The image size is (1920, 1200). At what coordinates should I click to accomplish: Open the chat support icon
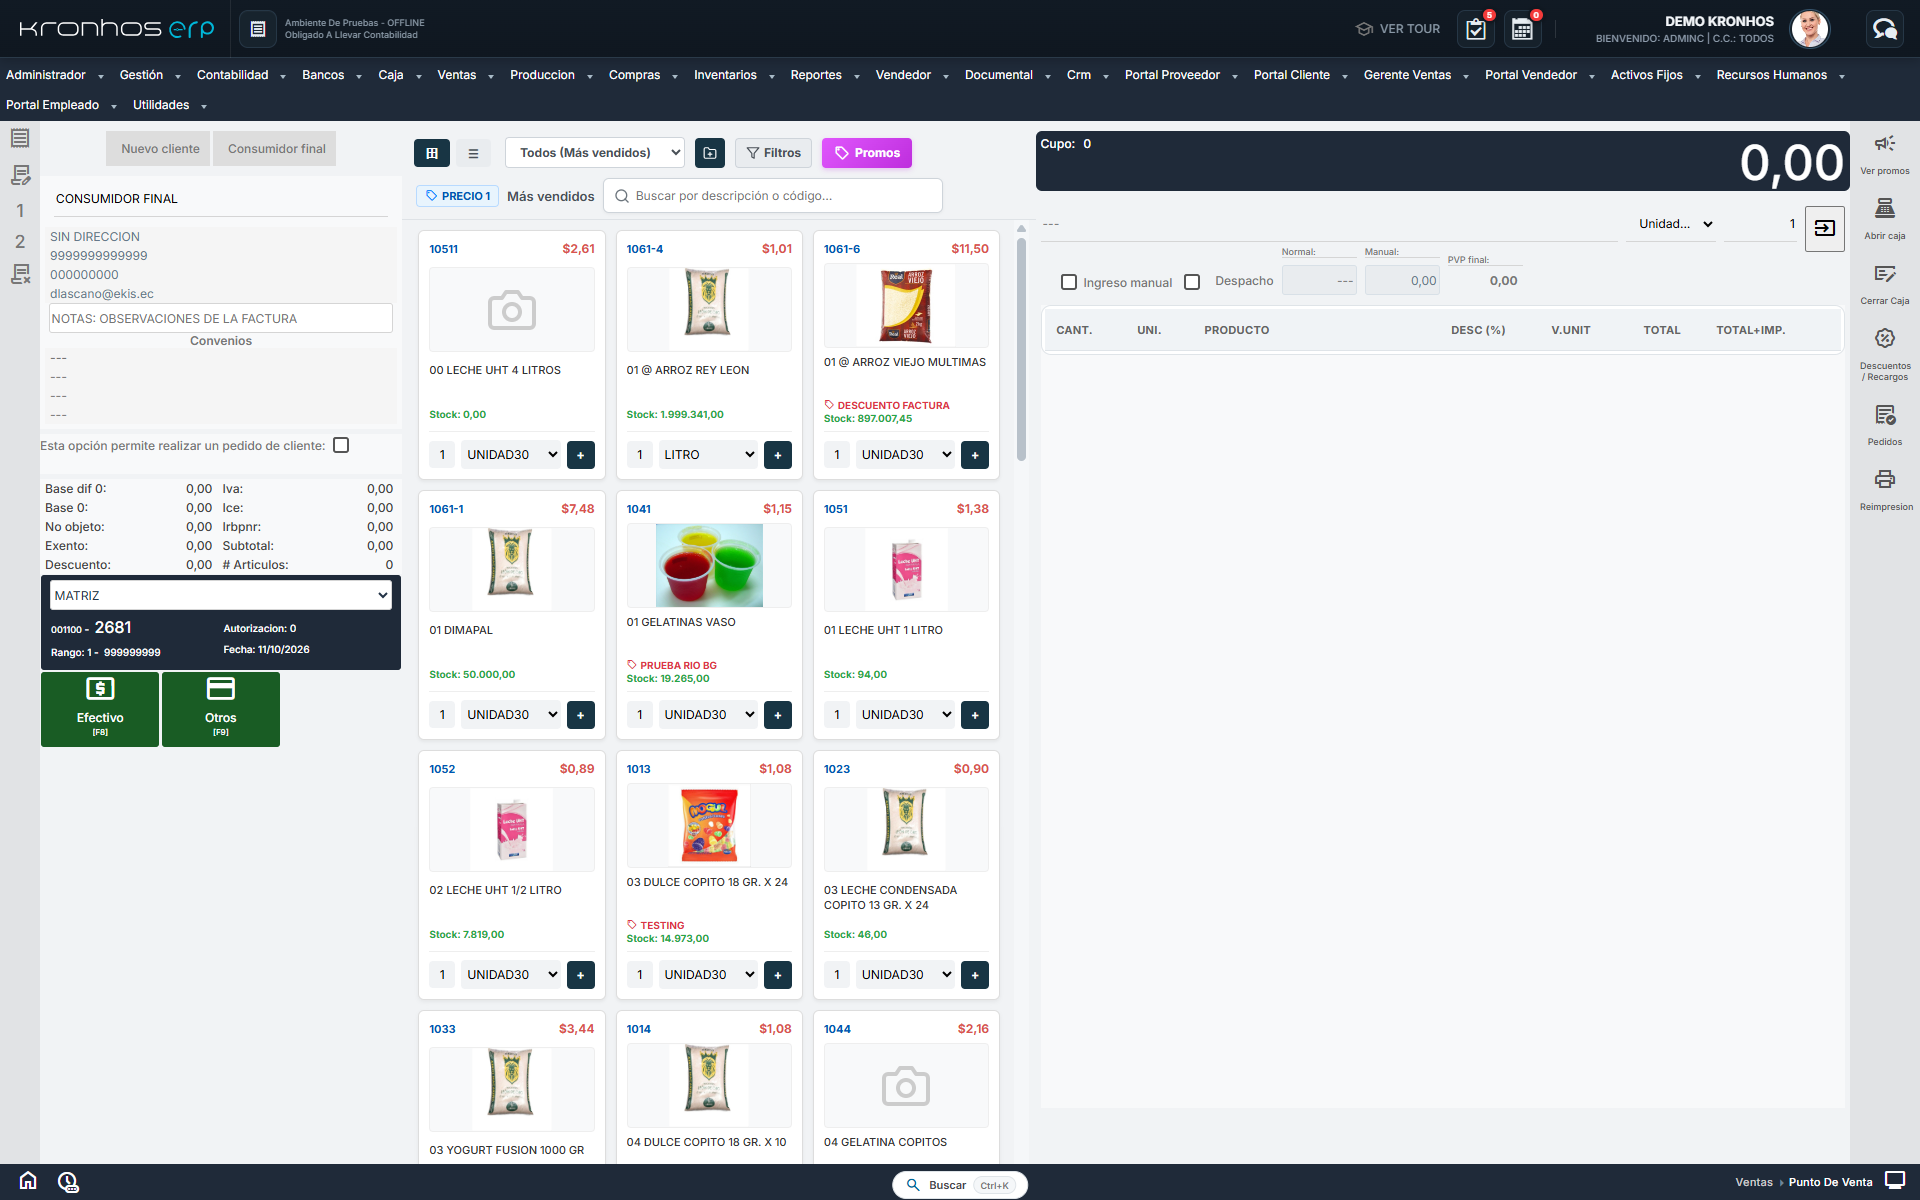click(1884, 29)
